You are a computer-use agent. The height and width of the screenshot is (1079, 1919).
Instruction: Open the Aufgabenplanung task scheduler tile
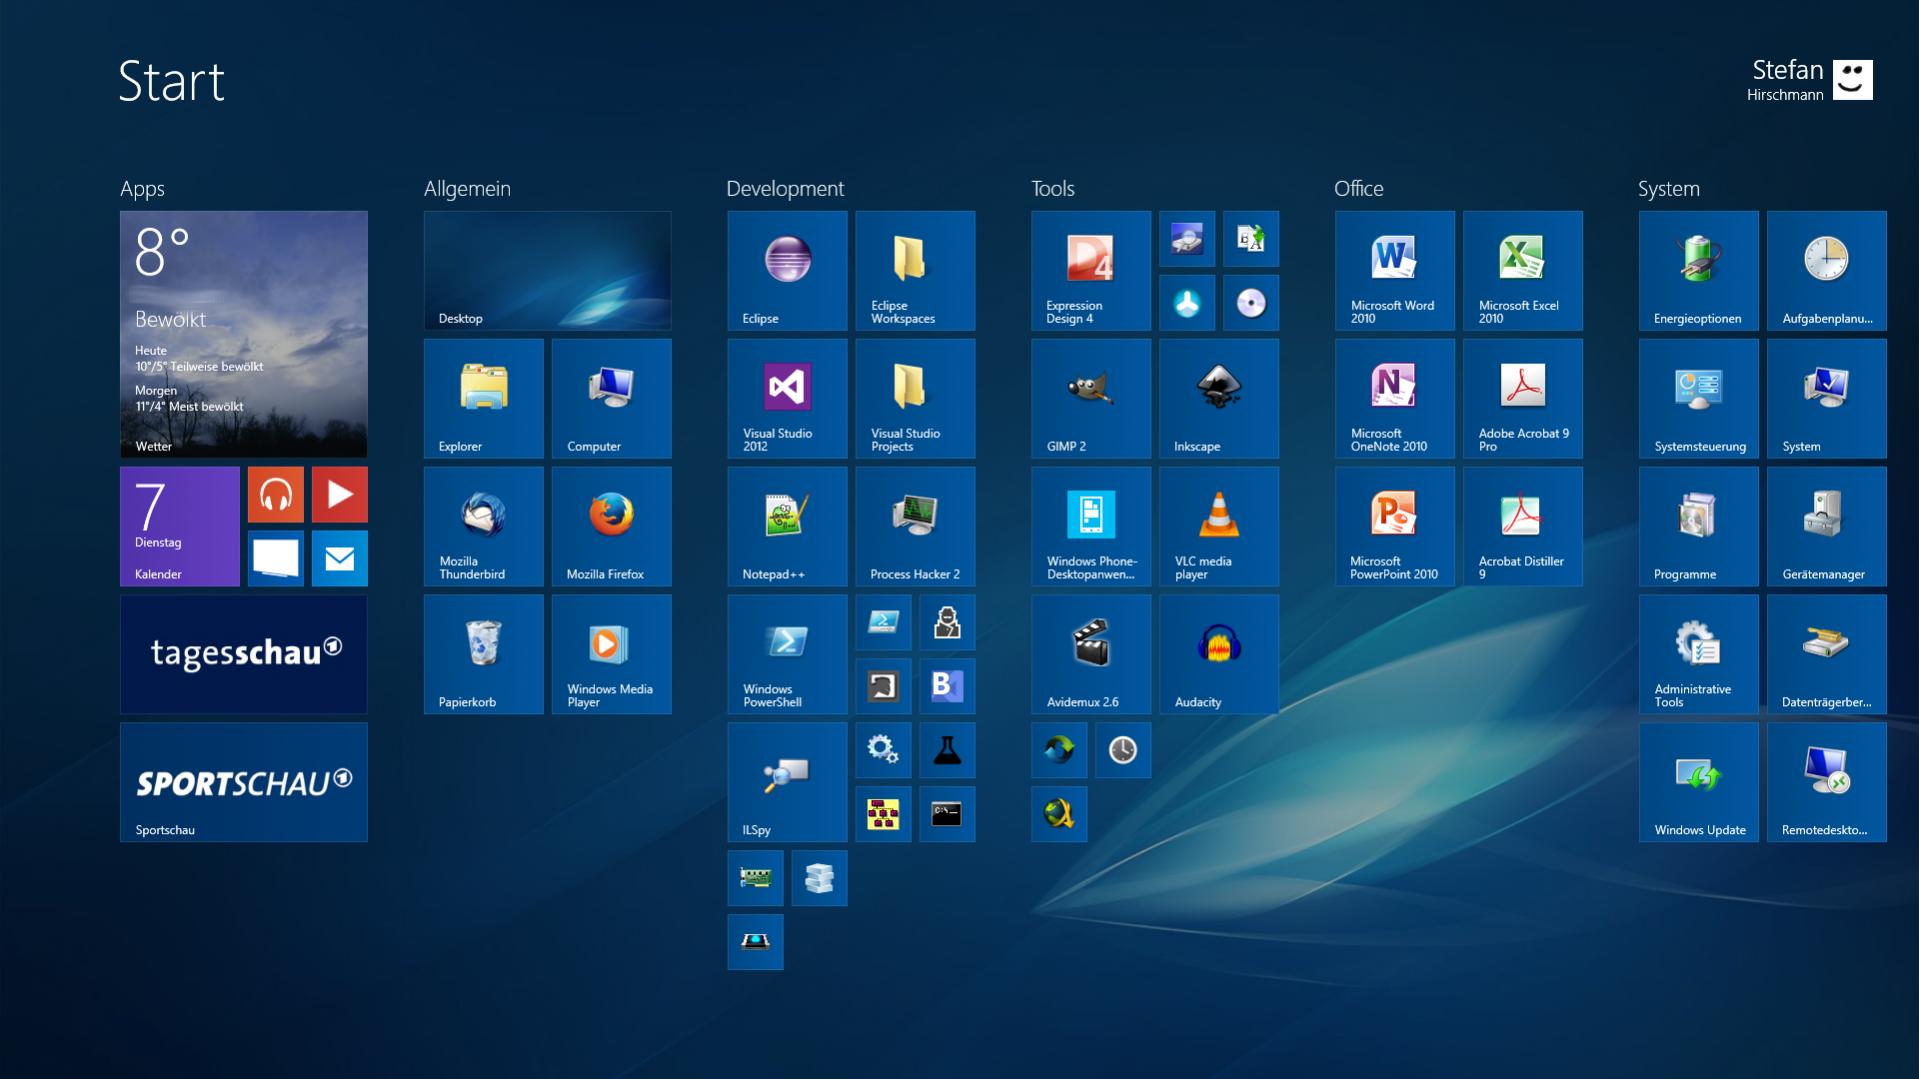click(x=1828, y=270)
